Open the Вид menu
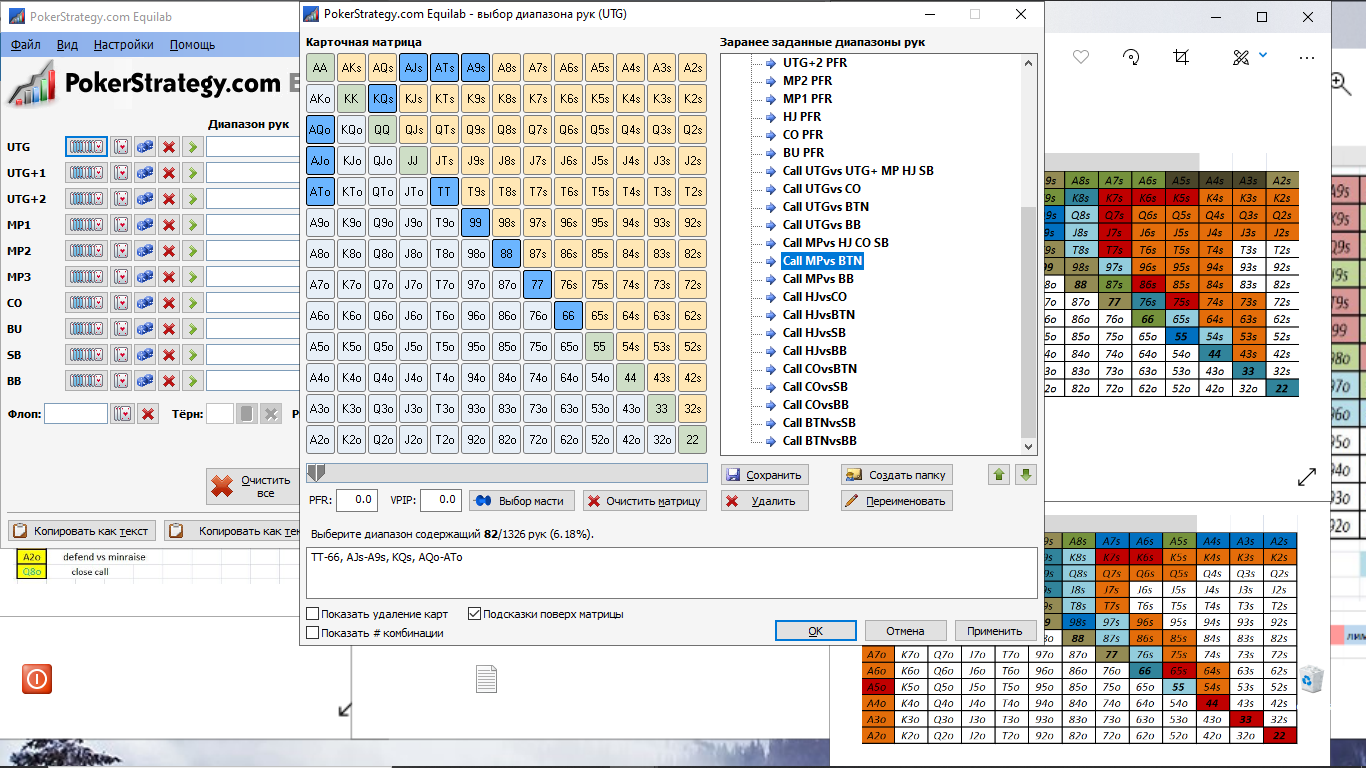Screen dimensions: 1366x768 [67, 45]
